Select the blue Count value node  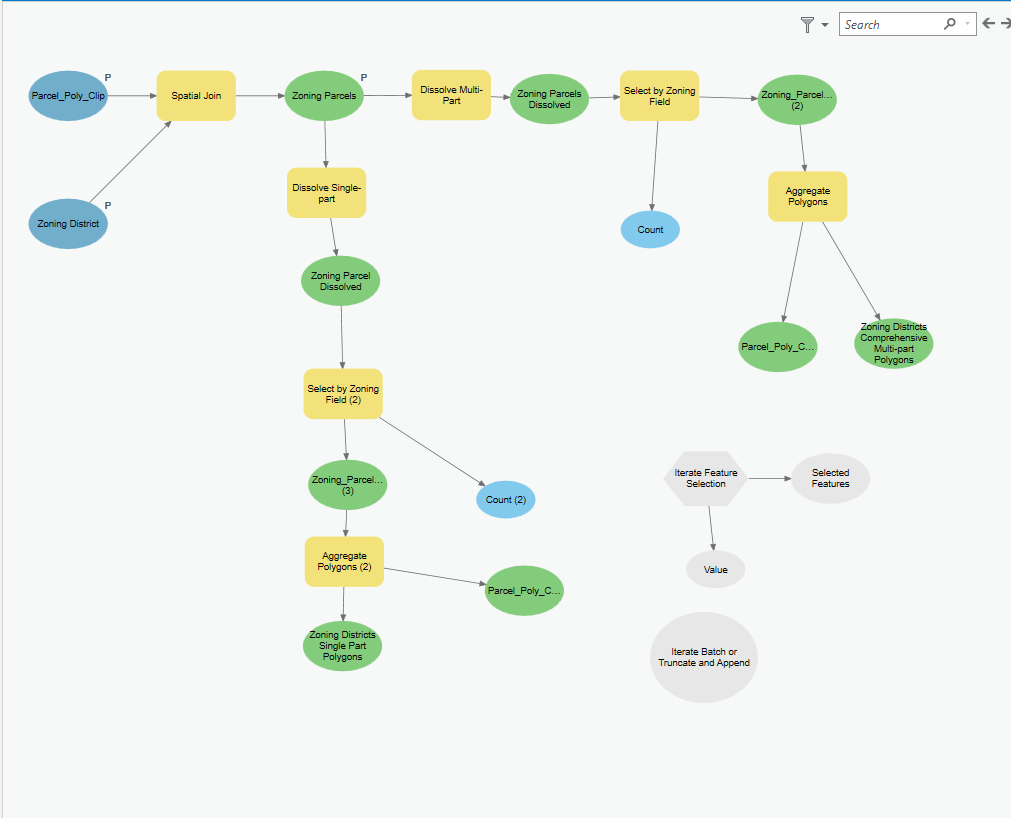(650, 229)
